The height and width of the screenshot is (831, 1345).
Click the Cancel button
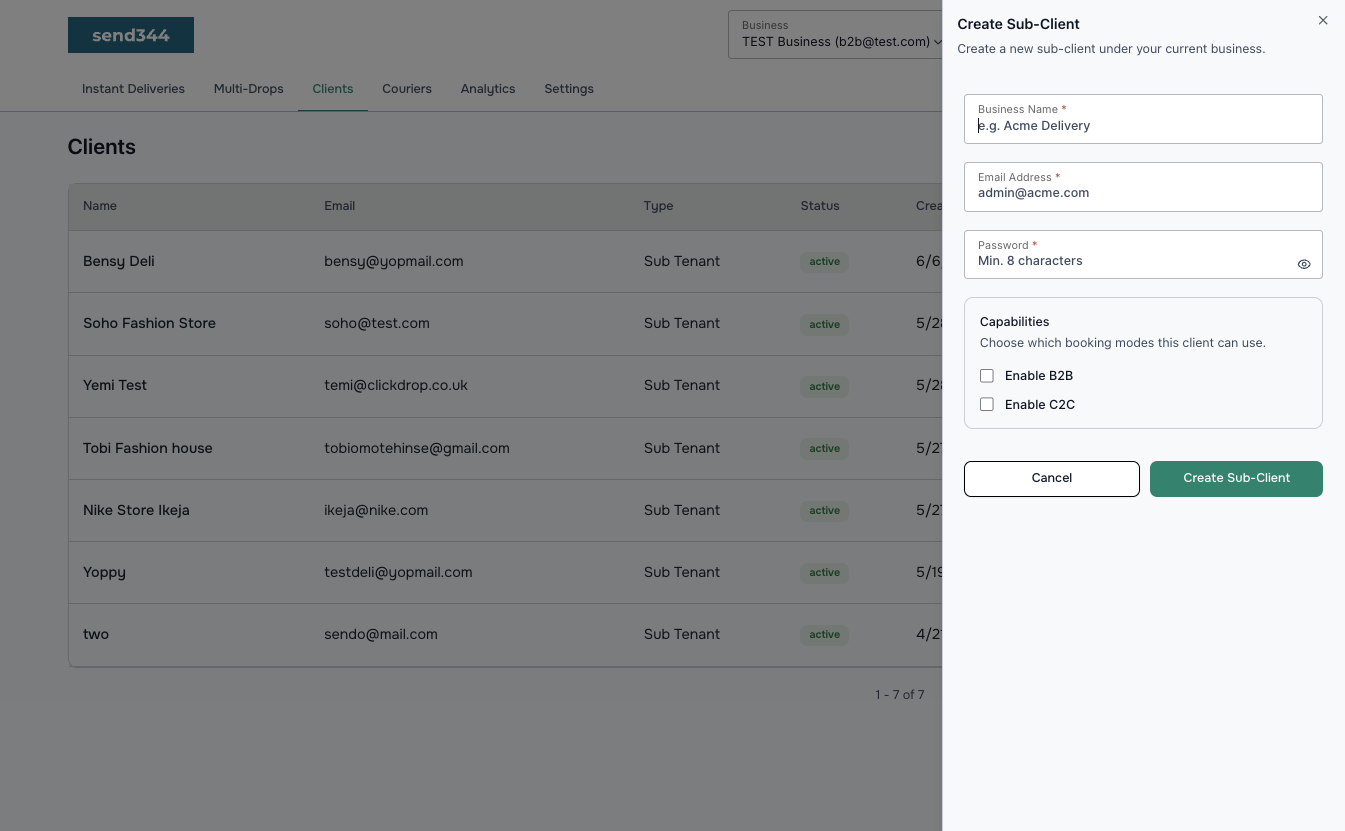[1052, 478]
